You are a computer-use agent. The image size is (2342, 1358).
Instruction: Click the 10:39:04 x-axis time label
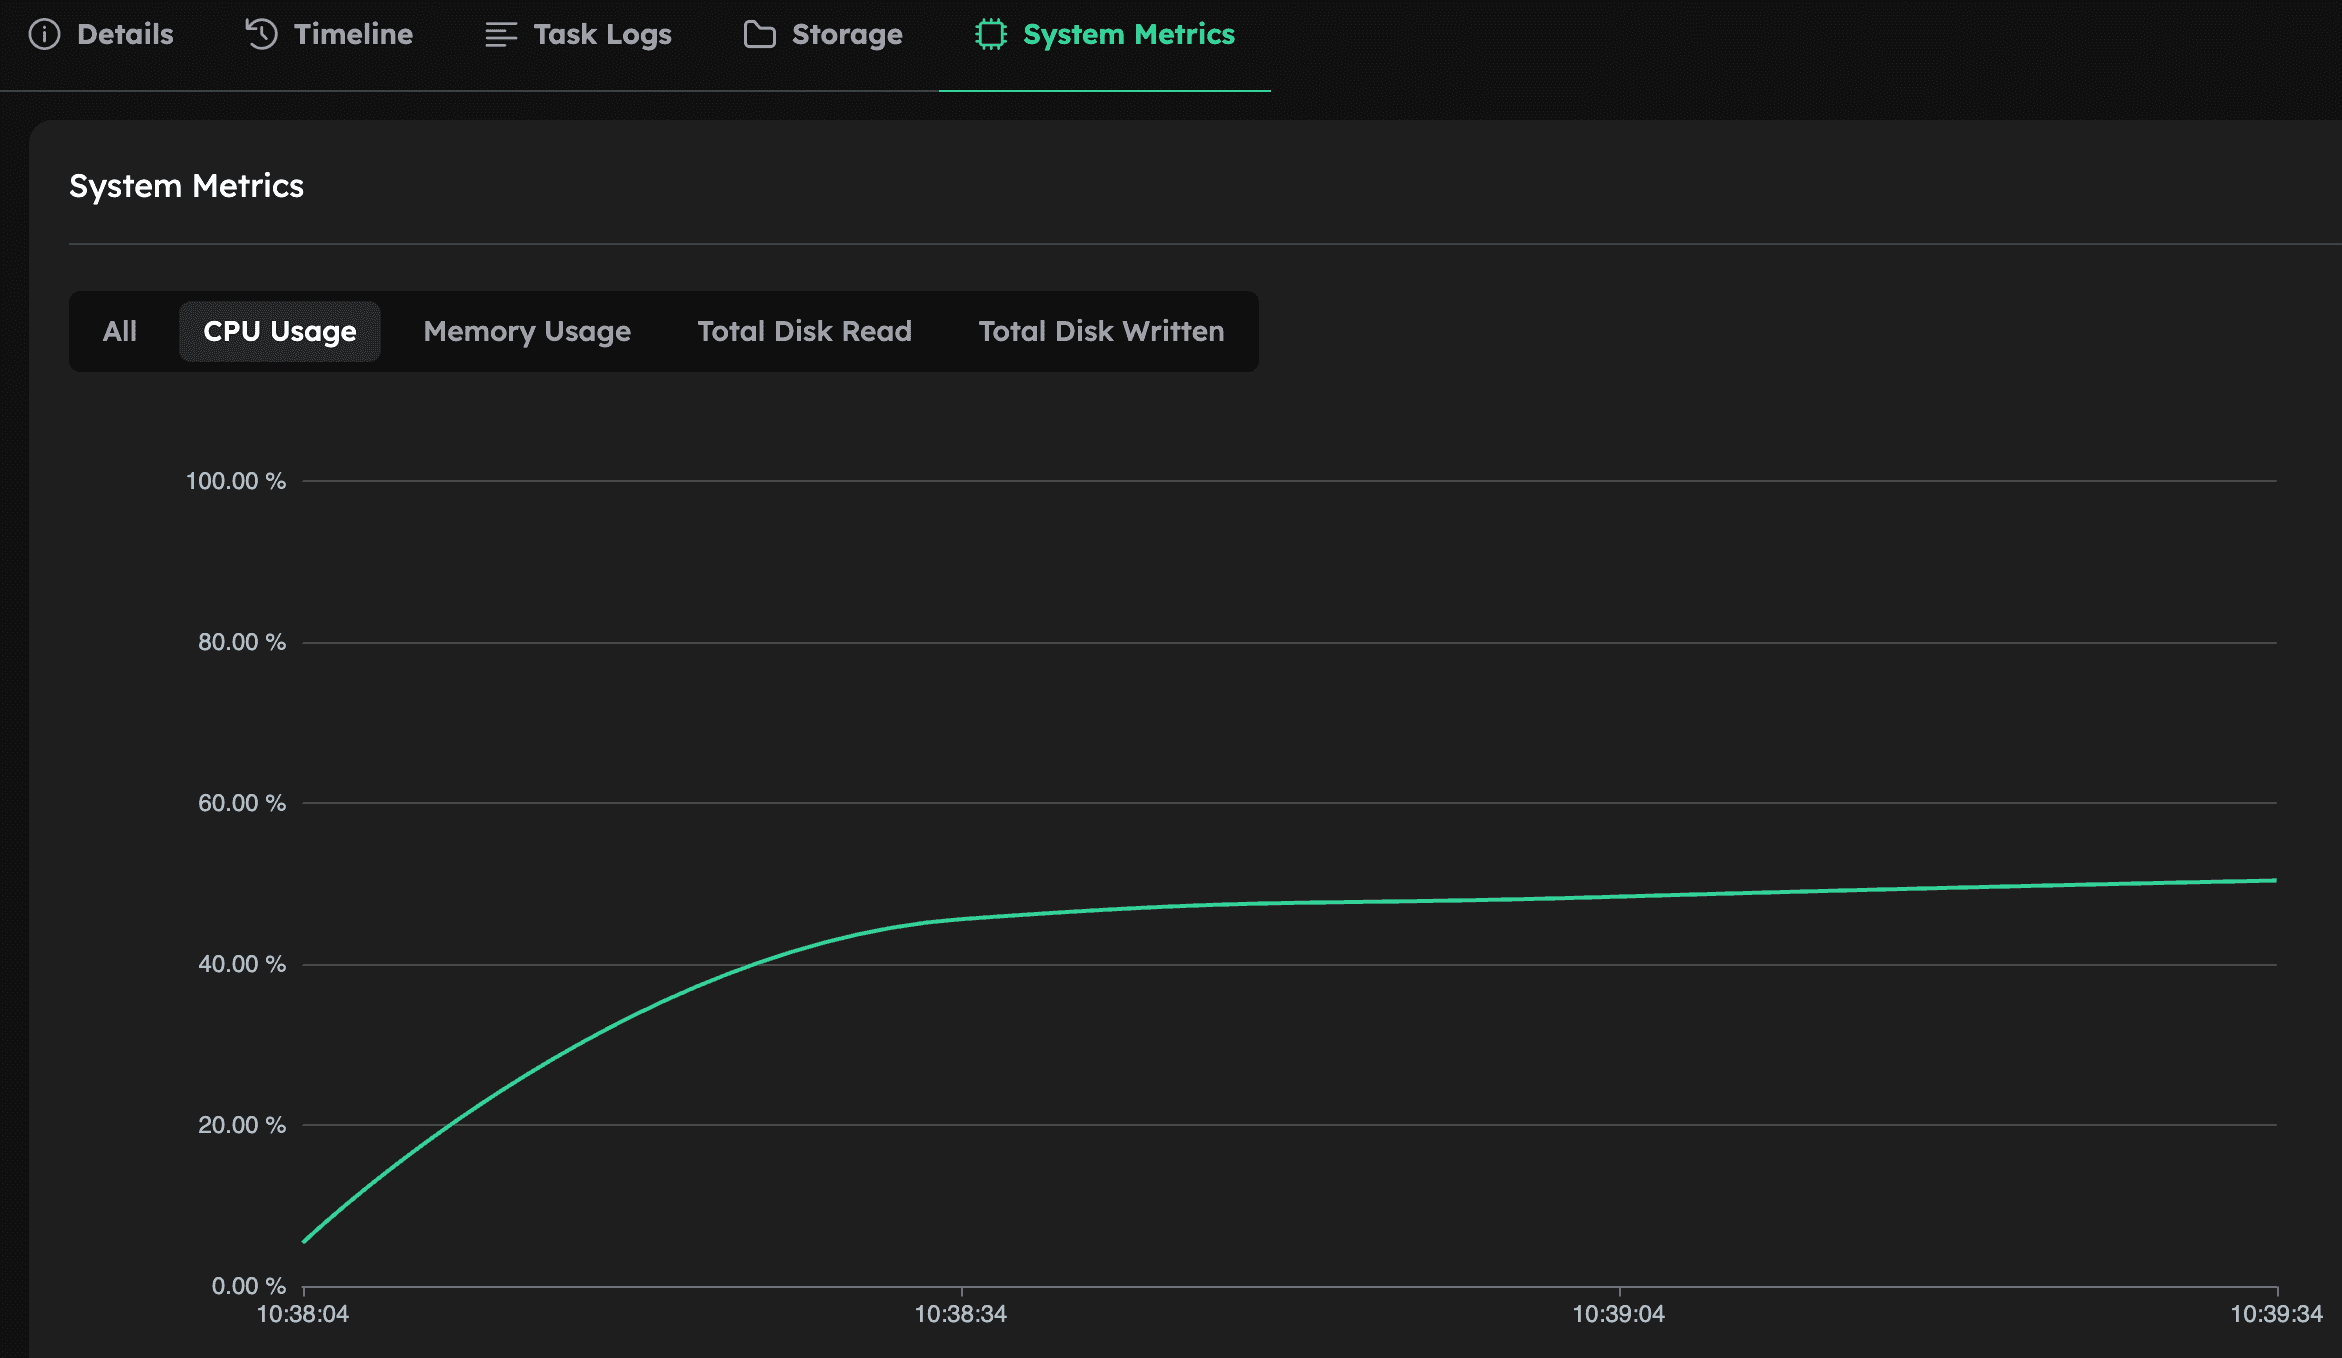tap(1618, 1314)
